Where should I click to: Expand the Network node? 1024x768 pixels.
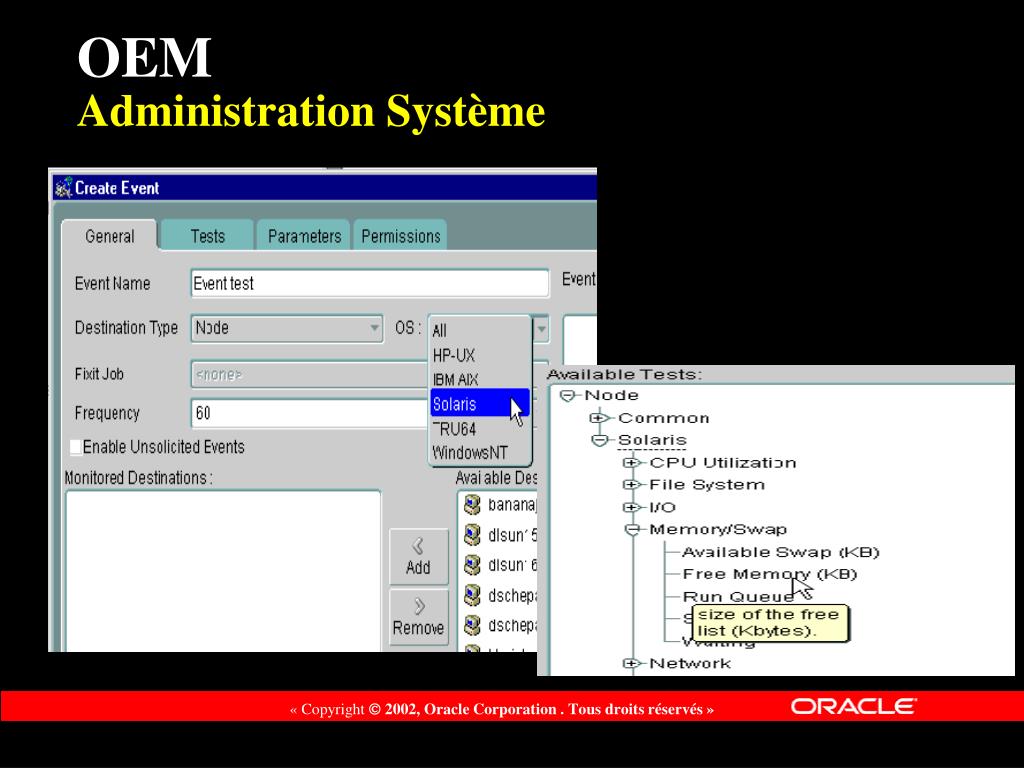(x=630, y=664)
